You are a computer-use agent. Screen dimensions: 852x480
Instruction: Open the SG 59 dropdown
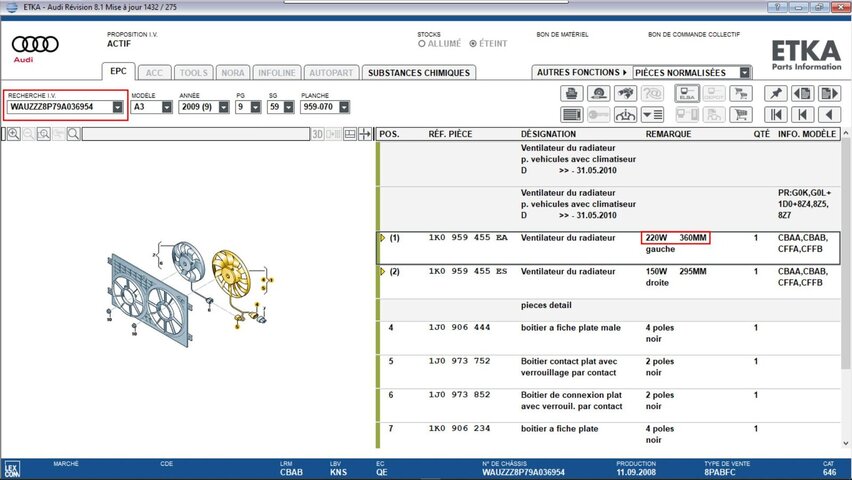click(x=289, y=107)
